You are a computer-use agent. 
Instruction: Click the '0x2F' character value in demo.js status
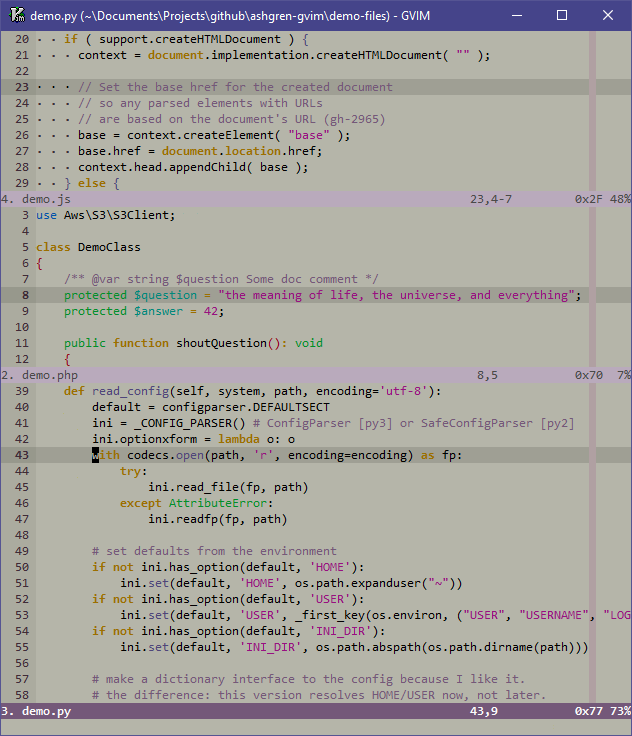click(589, 199)
